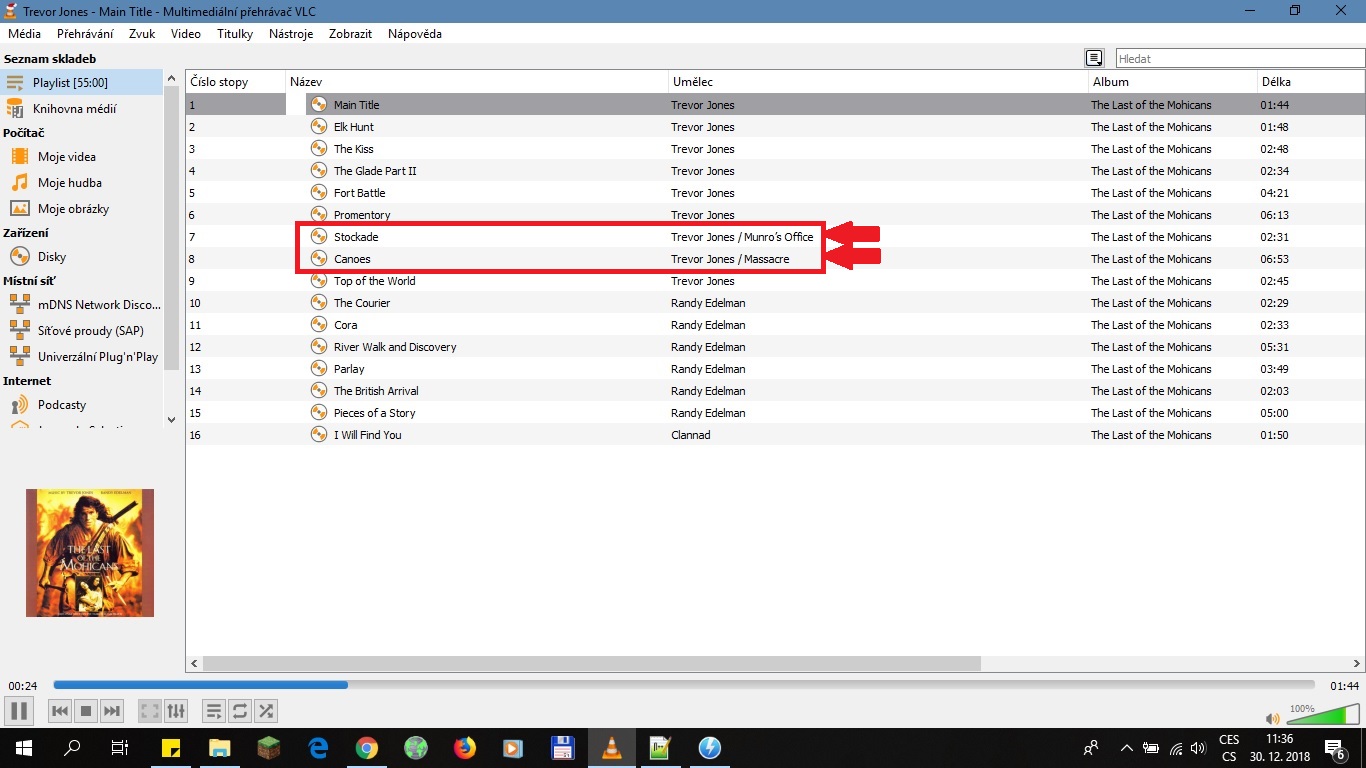Toggle loop repeat mode
The width and height of the screenshot is (1366, 768).
point(239,711)
